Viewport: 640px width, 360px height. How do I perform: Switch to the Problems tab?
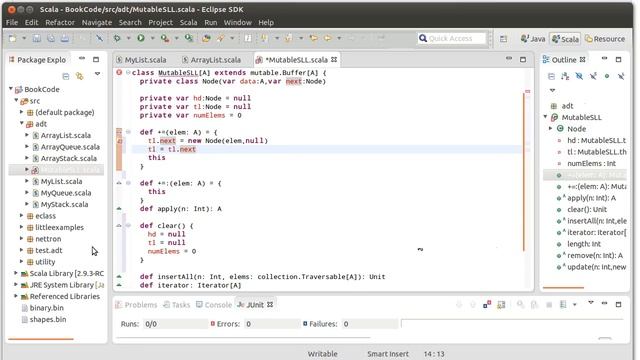(x=136, y=304)
